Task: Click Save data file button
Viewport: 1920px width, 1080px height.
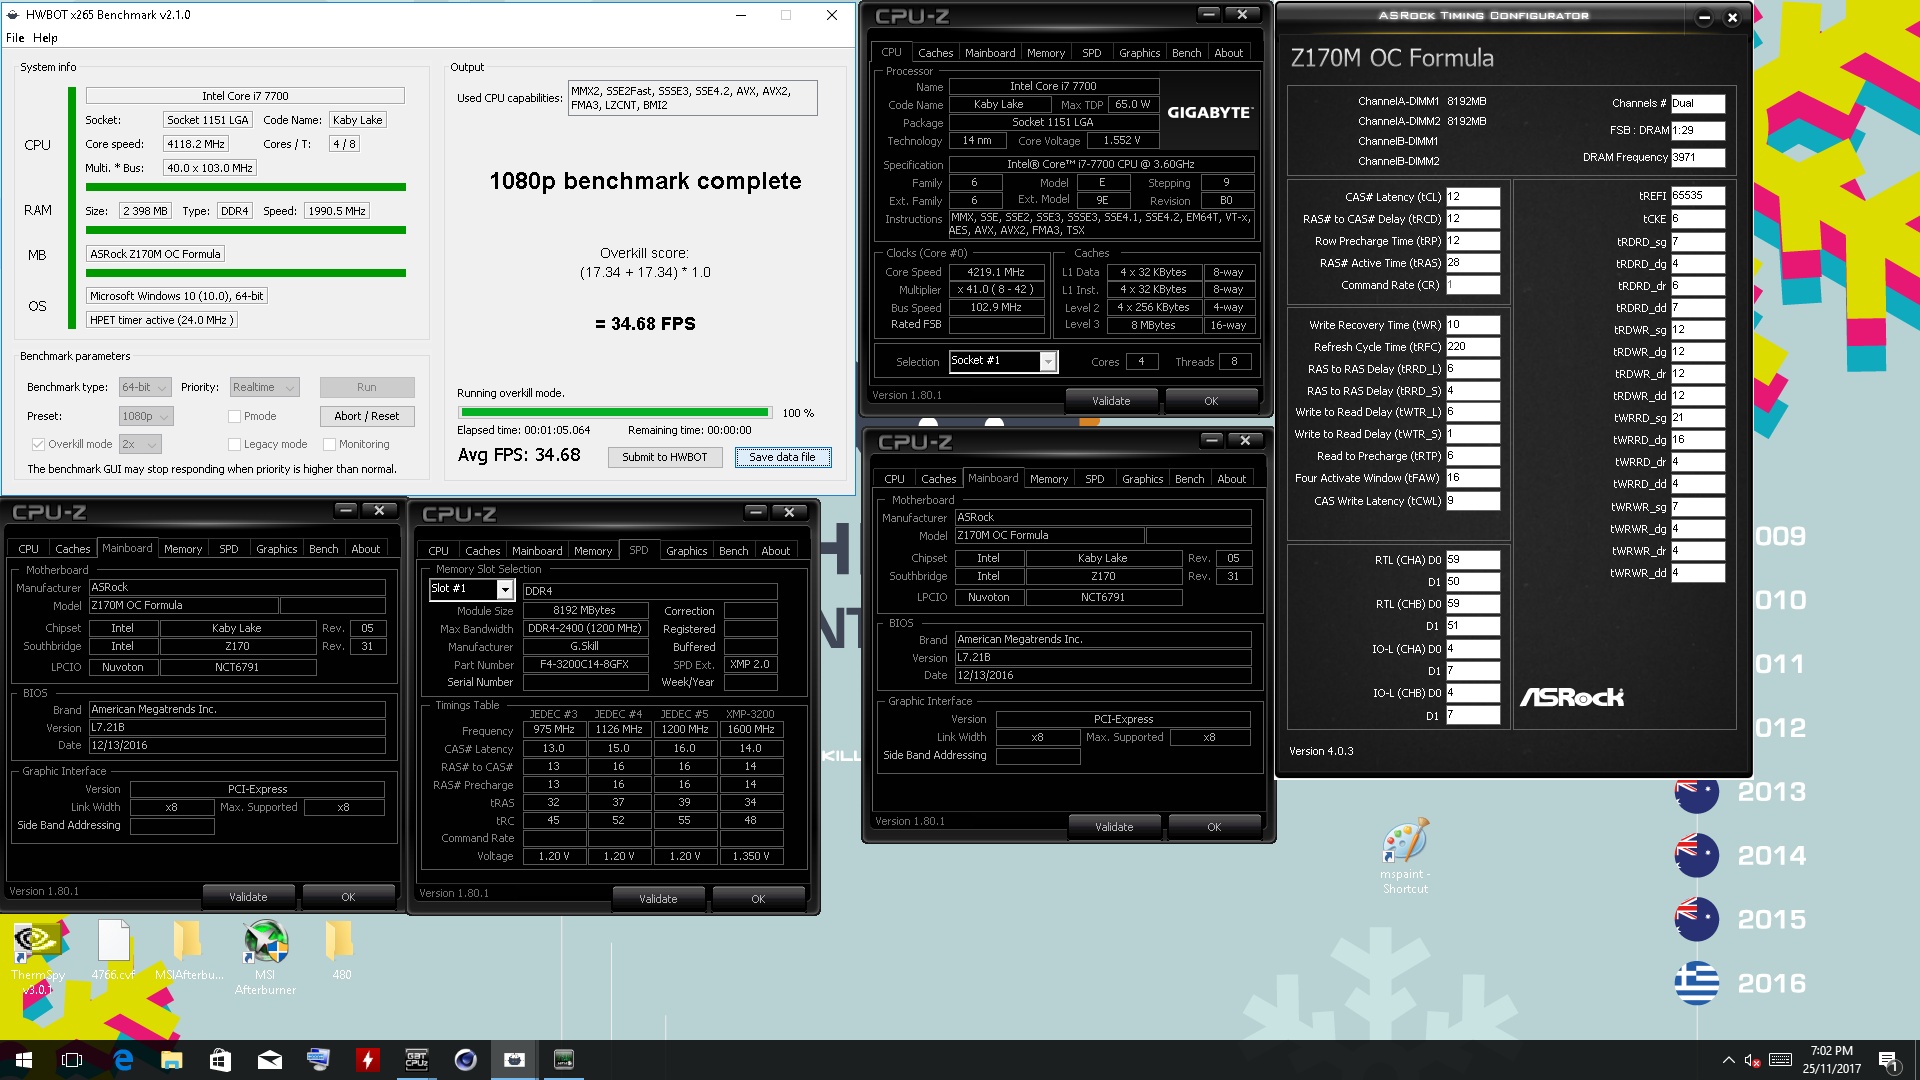Action: (782, 457)
